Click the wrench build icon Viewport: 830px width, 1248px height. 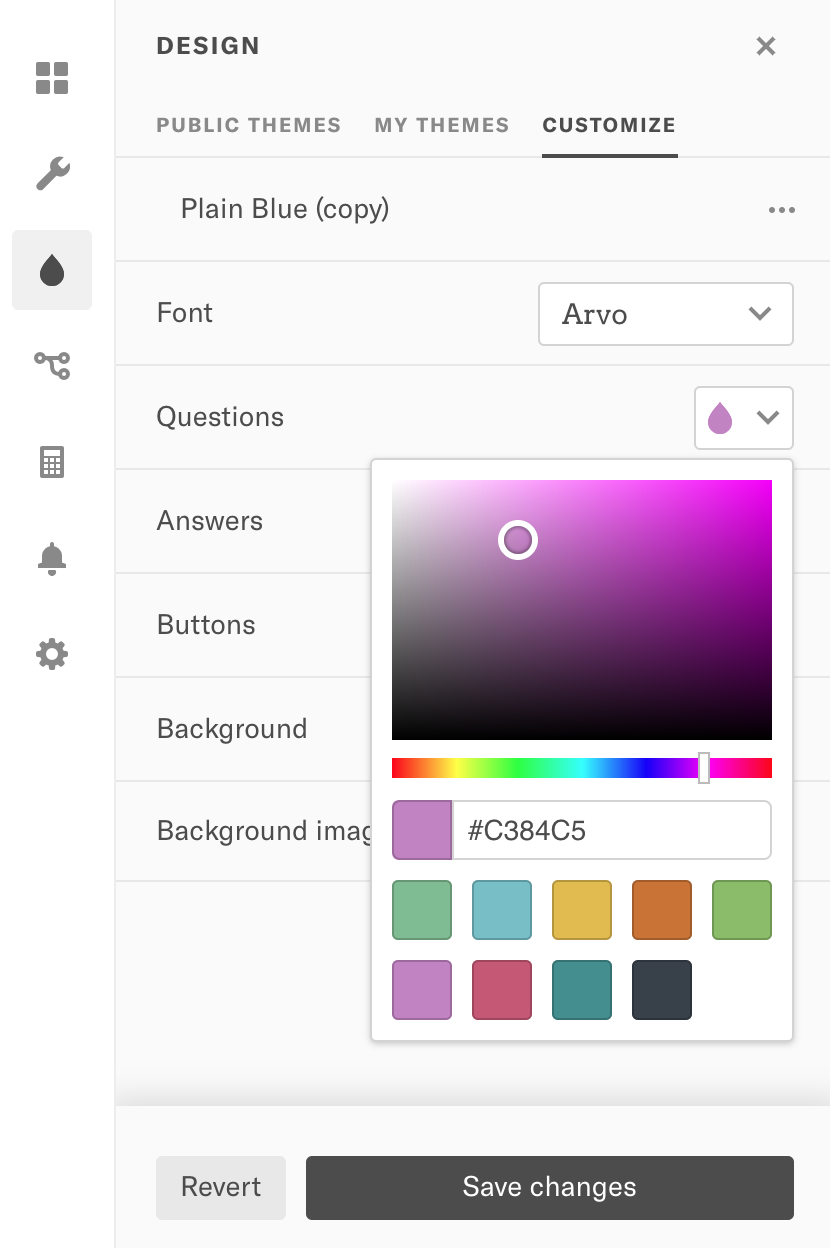click(52, 173)
